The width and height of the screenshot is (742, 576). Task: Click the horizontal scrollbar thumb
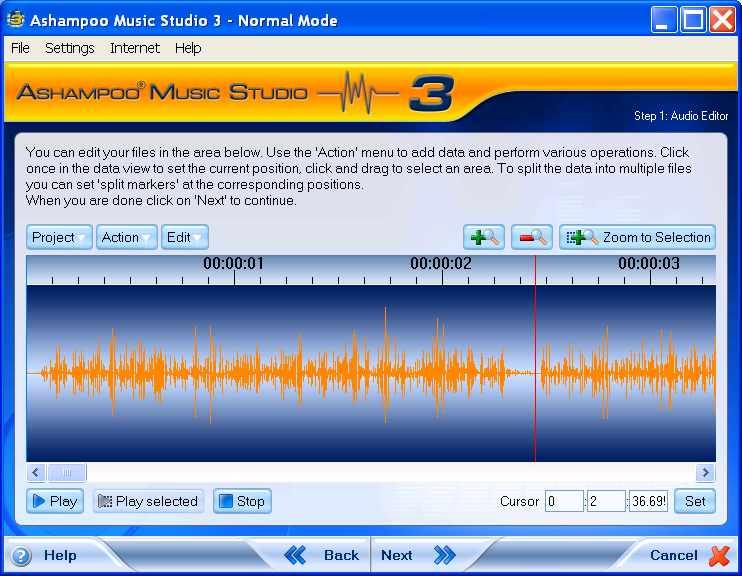[67, 473]
